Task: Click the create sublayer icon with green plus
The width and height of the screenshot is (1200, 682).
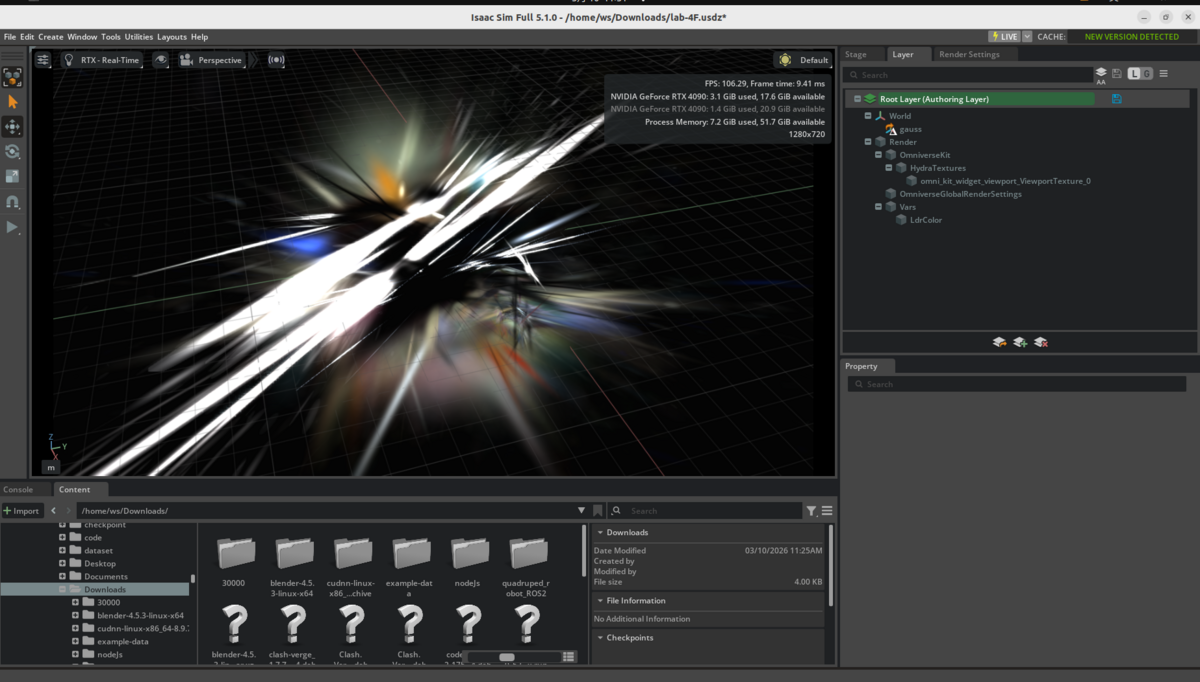Action: 1020,342
